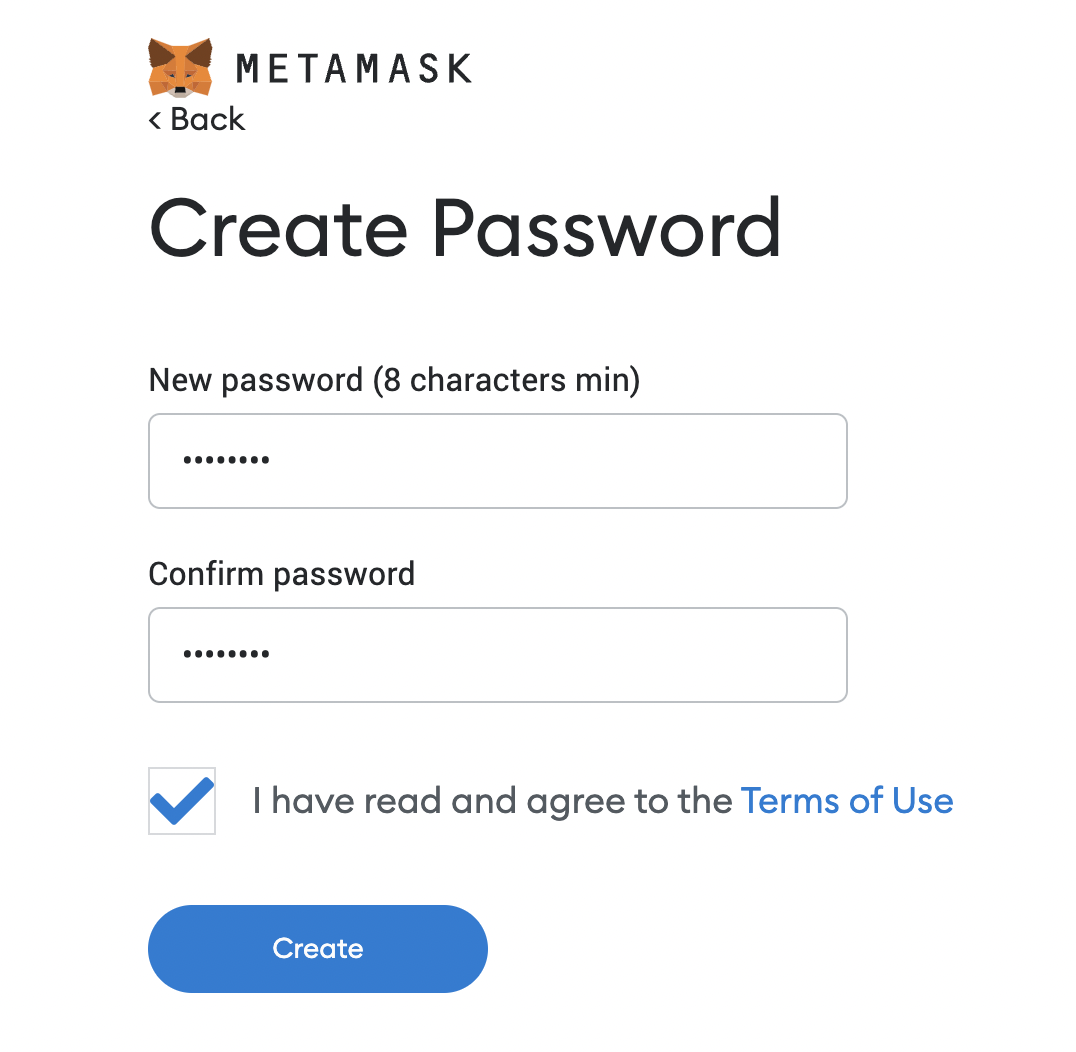Click the left chevron beside Back

coord(155,120)
